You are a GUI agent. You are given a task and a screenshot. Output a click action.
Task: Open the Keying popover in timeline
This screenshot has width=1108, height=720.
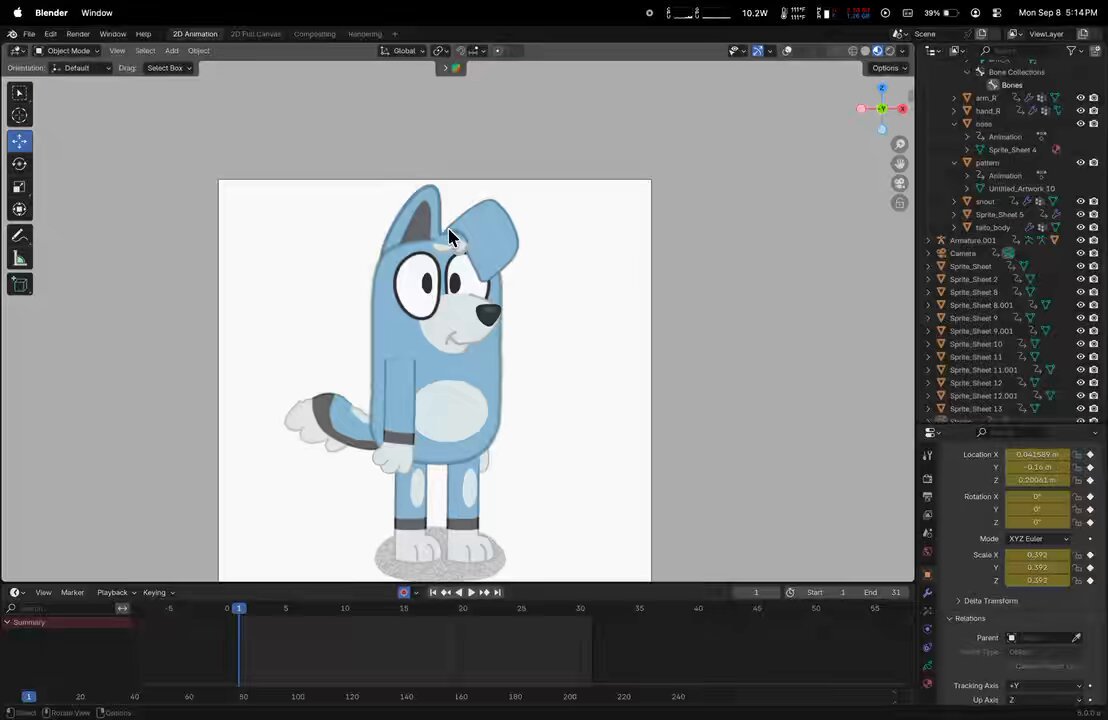click(158, 592)
